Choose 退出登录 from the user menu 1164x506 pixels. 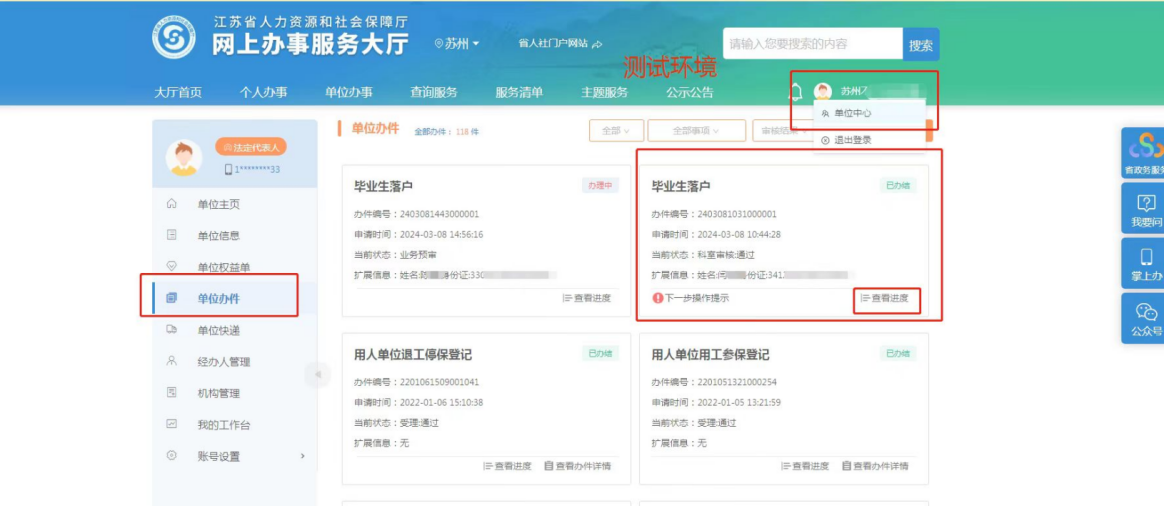(x=852, y=140)
